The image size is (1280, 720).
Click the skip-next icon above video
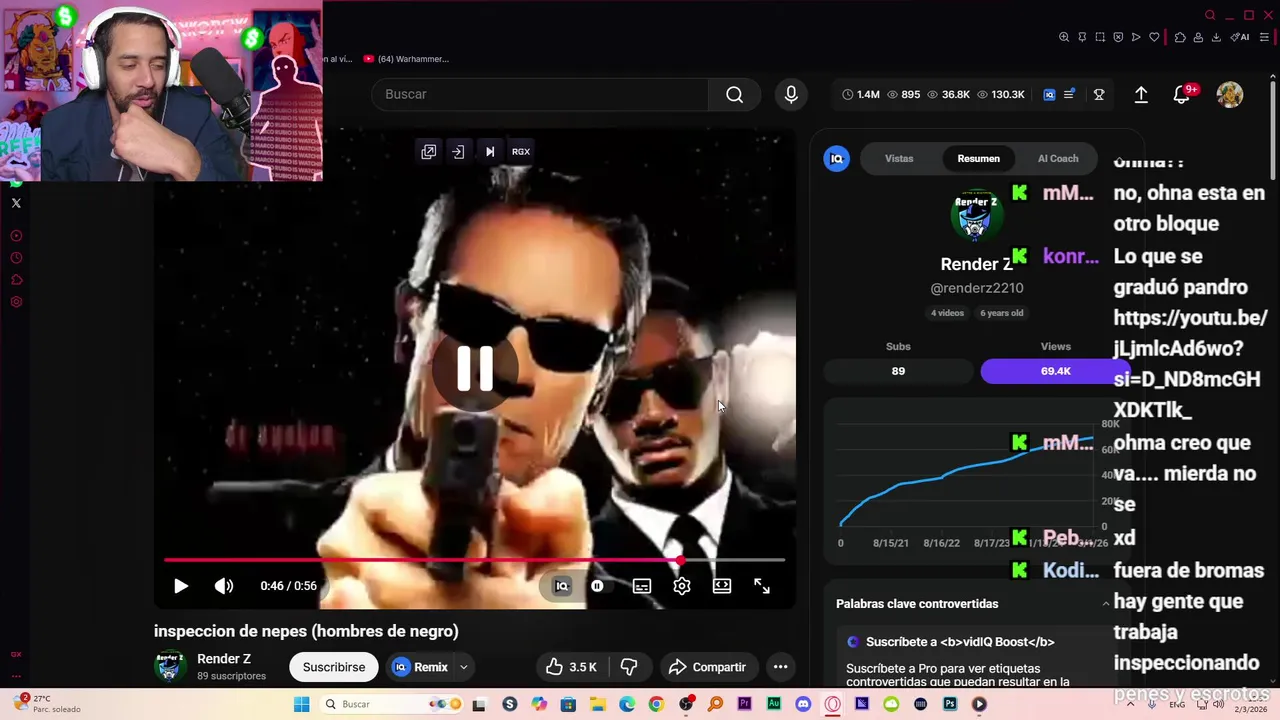coord(490,152)
